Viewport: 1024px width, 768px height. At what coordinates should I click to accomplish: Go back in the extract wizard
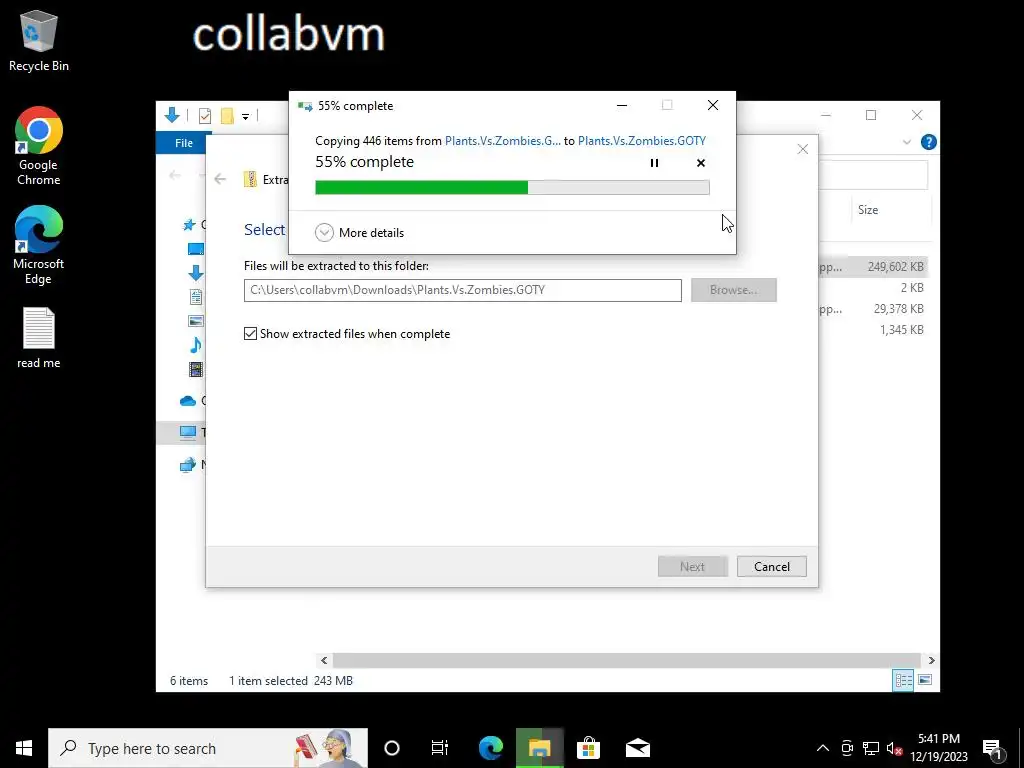pos(220,179)
